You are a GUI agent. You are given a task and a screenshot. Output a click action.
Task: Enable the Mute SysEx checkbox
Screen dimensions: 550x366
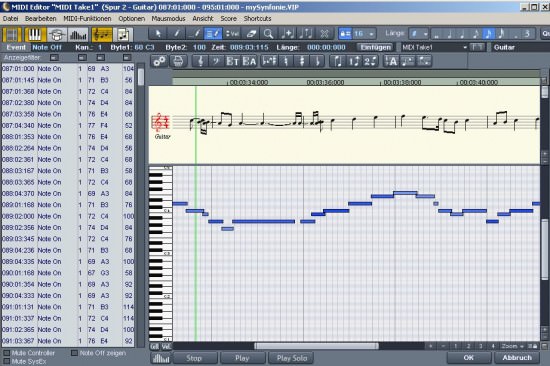(6, 361)
